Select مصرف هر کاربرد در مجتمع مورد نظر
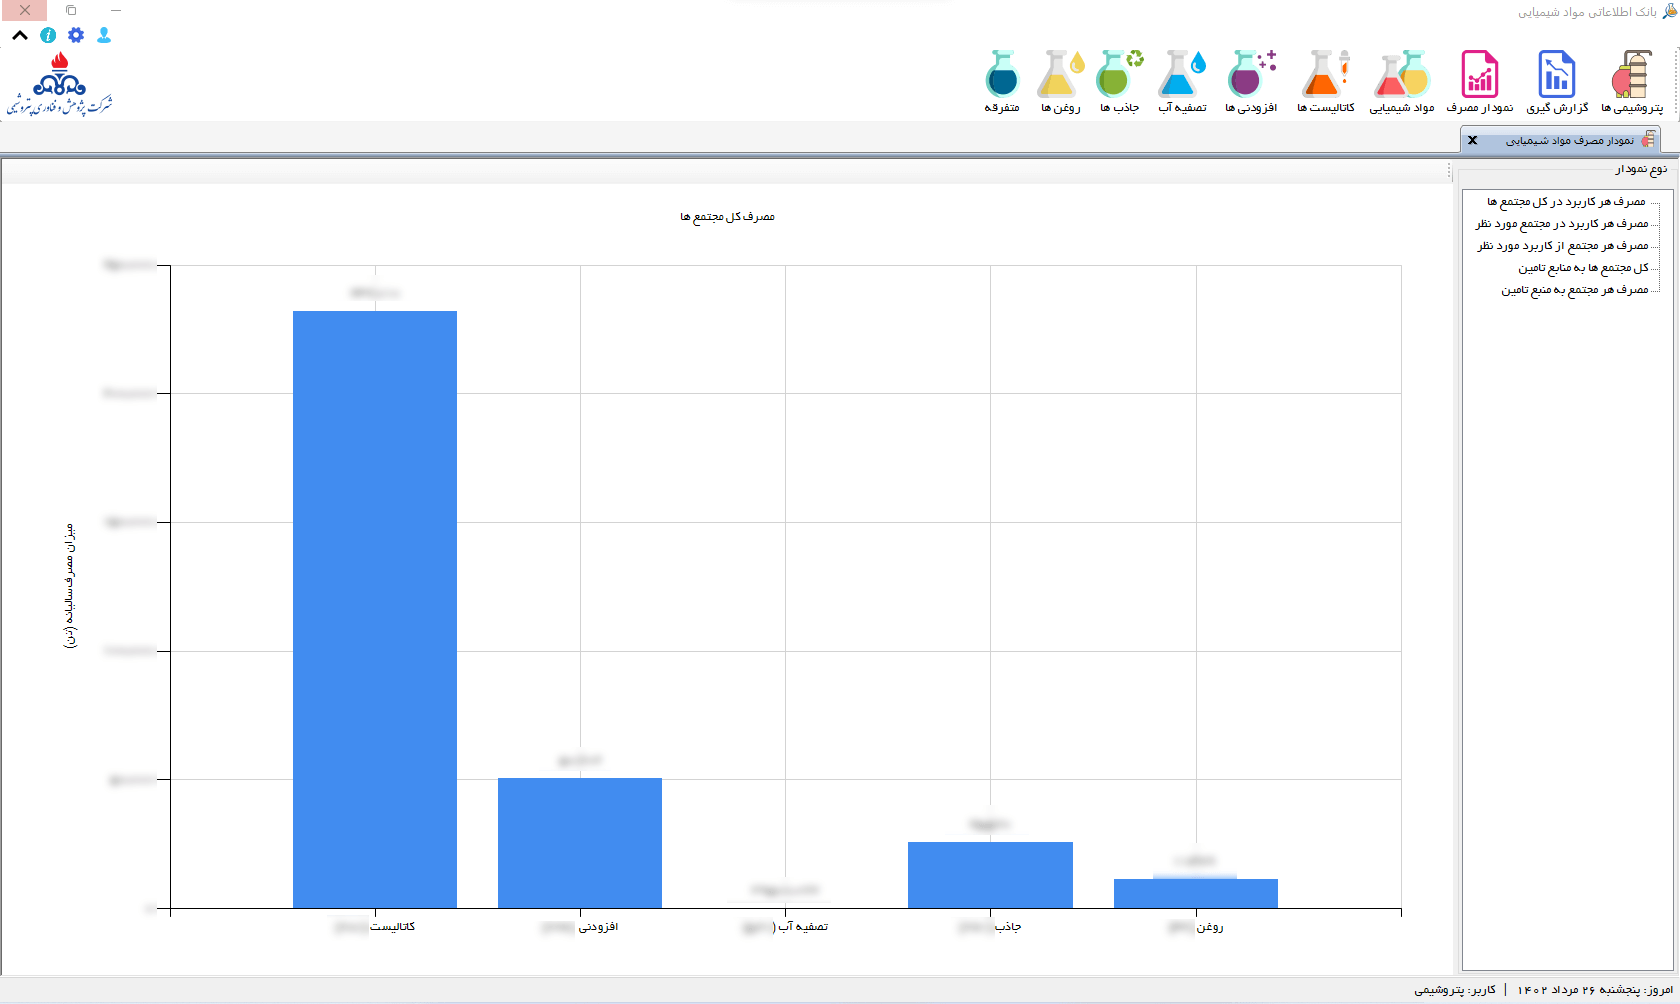 coord(1562,224)
